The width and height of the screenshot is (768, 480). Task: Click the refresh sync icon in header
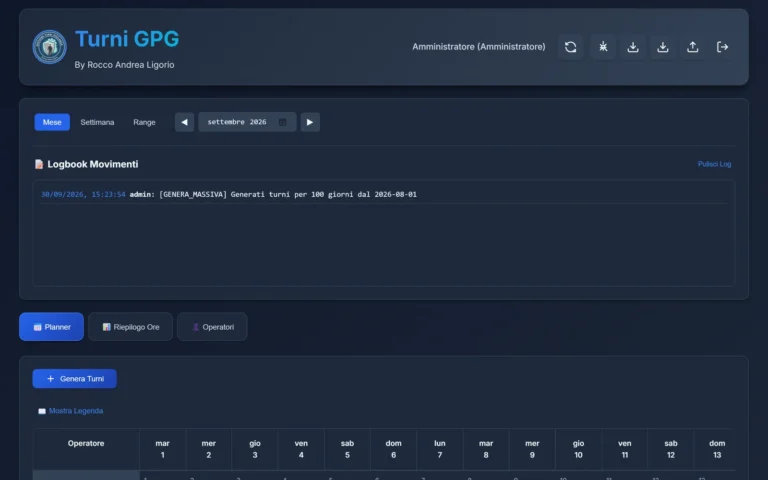pyautogui.click(x=571, y=47)
